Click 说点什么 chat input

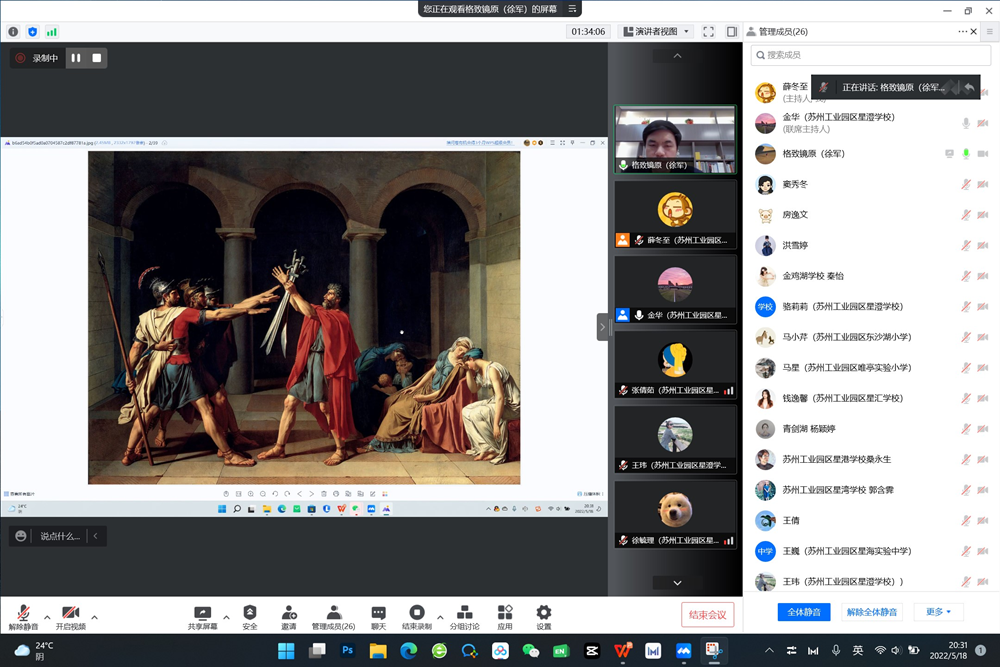pyautogui.click(x=60, y=536)
